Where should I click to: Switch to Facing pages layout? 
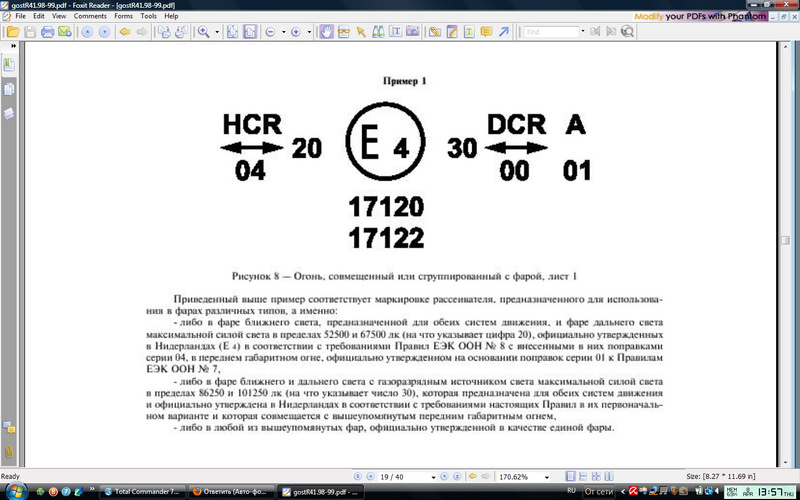click(x=609, y=477)
